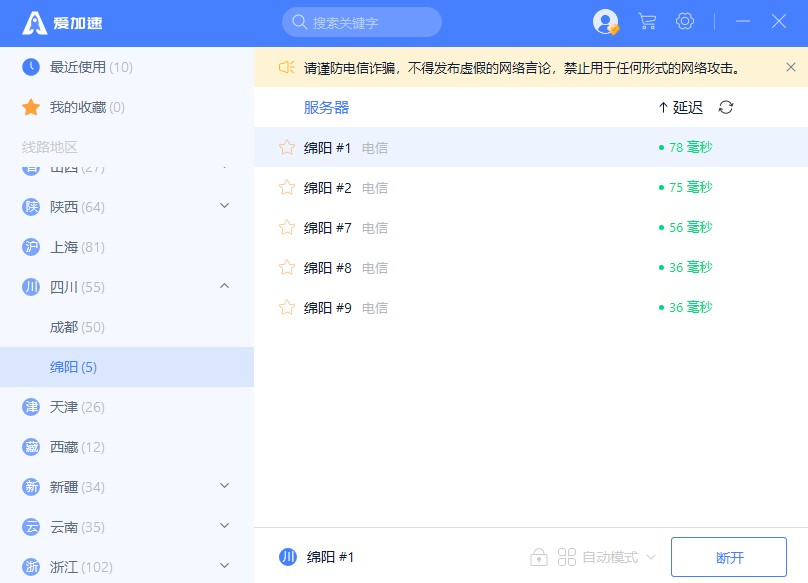The height and width of the screenshot is (583, 808).
Task: Toggle favorite star for 绵阳 #7
Action: pos(287,228)
